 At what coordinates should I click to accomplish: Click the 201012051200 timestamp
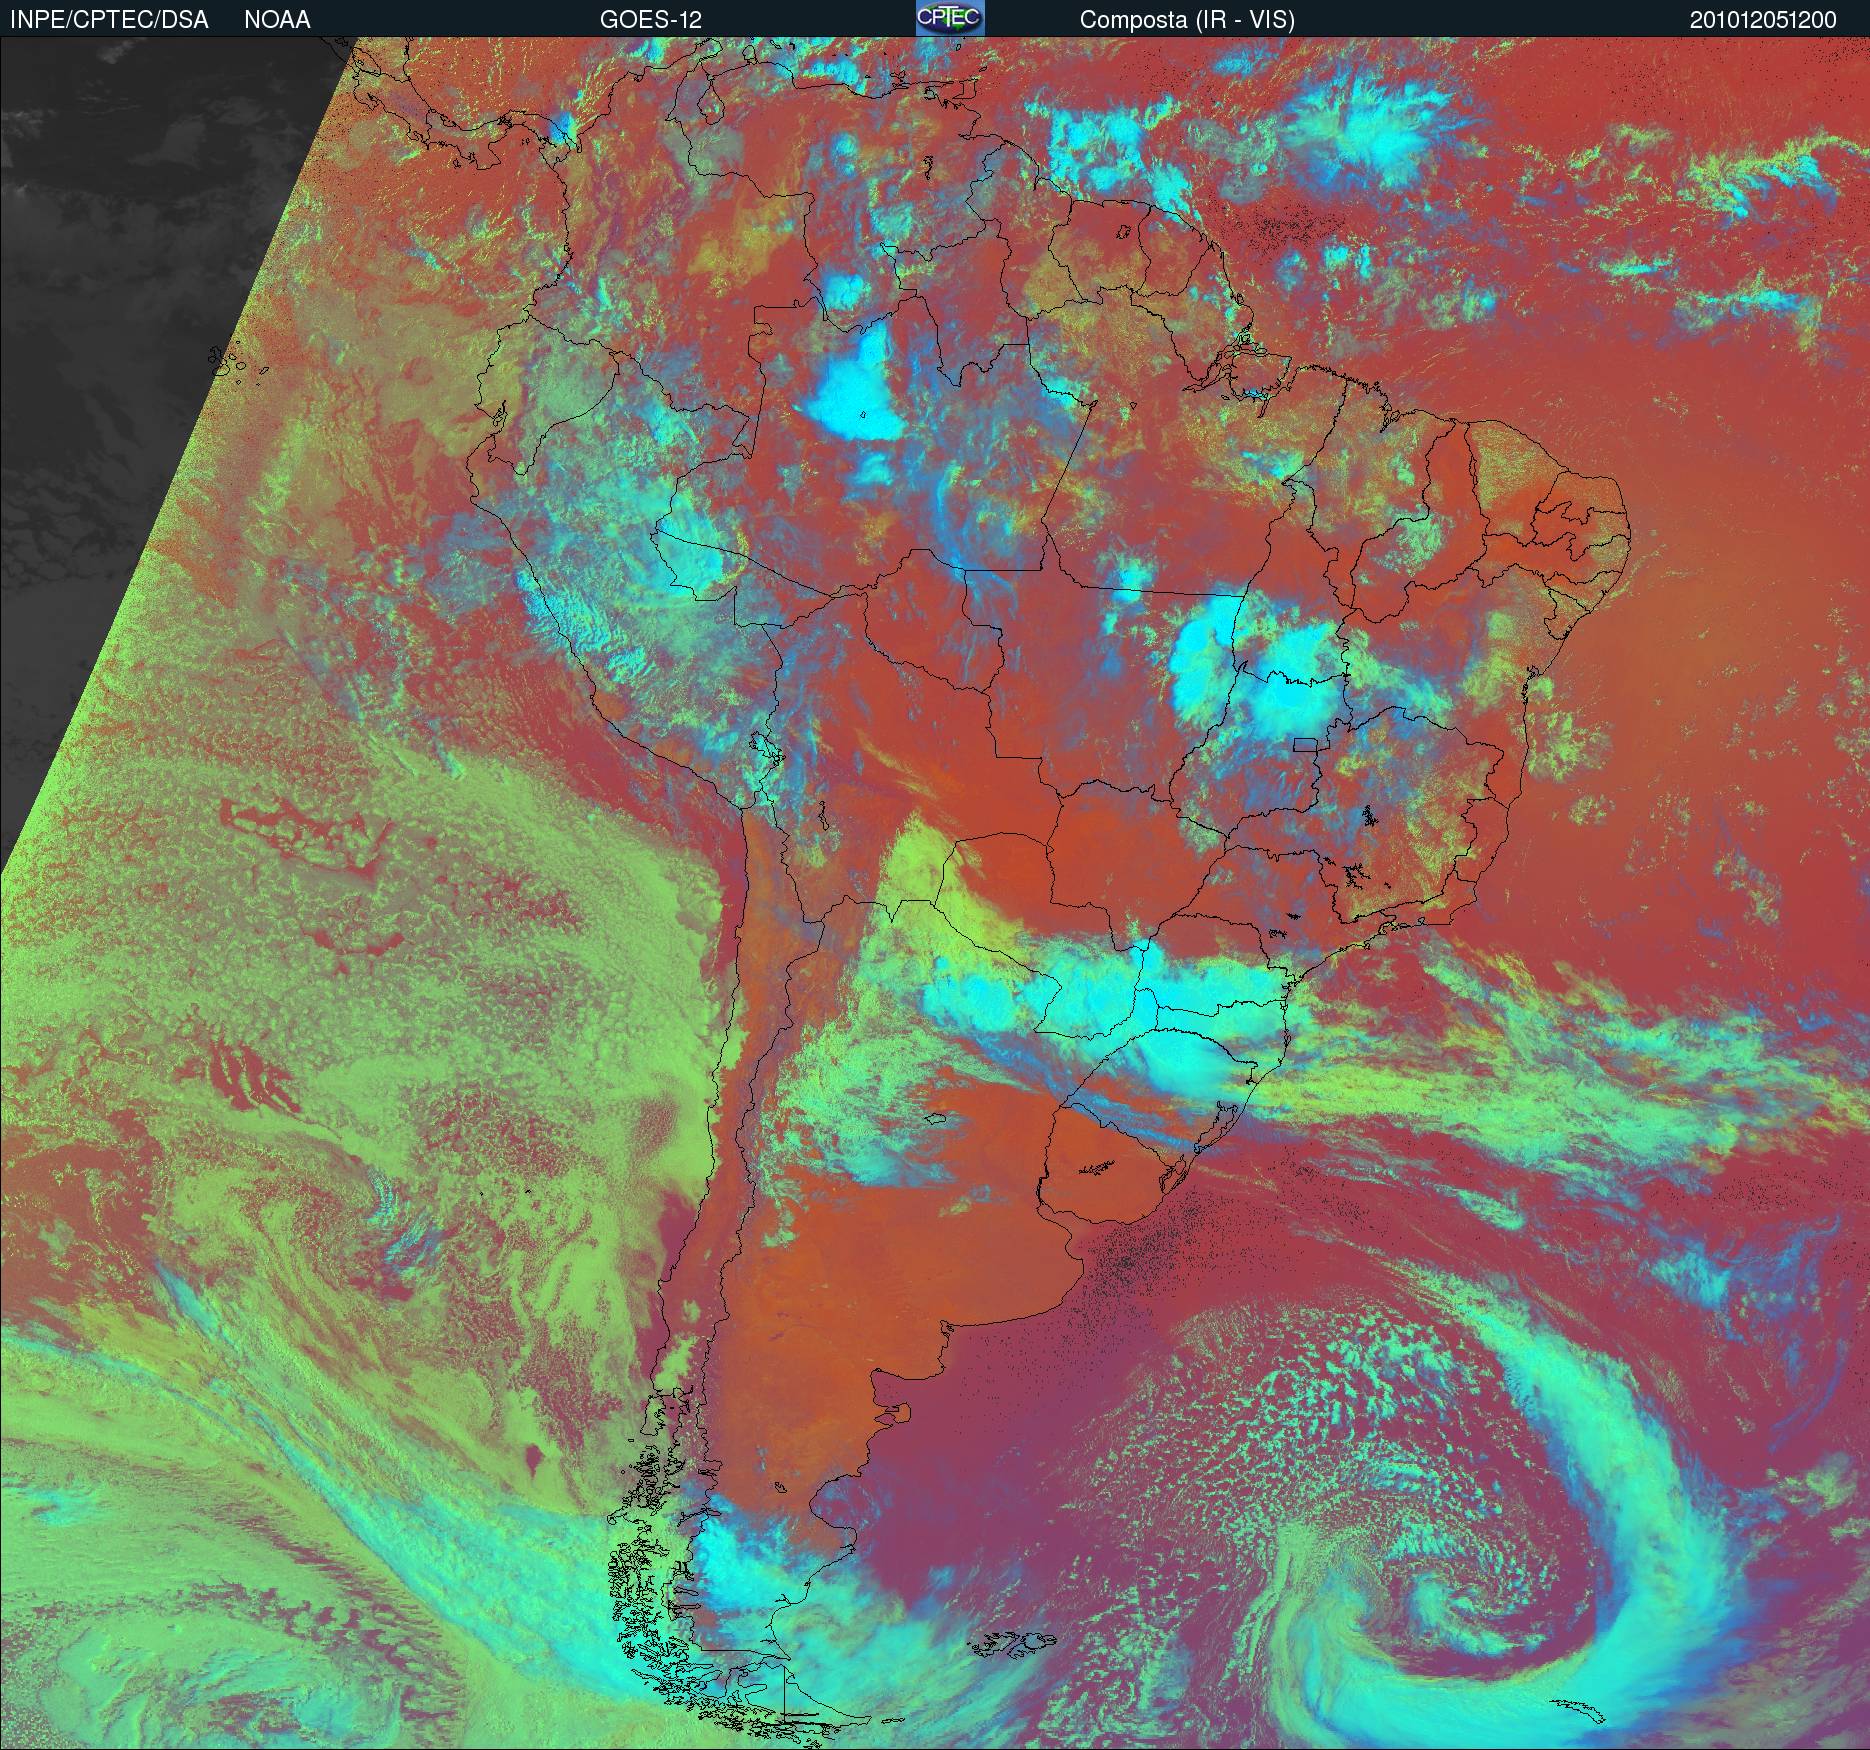(x=1763, y=20)
